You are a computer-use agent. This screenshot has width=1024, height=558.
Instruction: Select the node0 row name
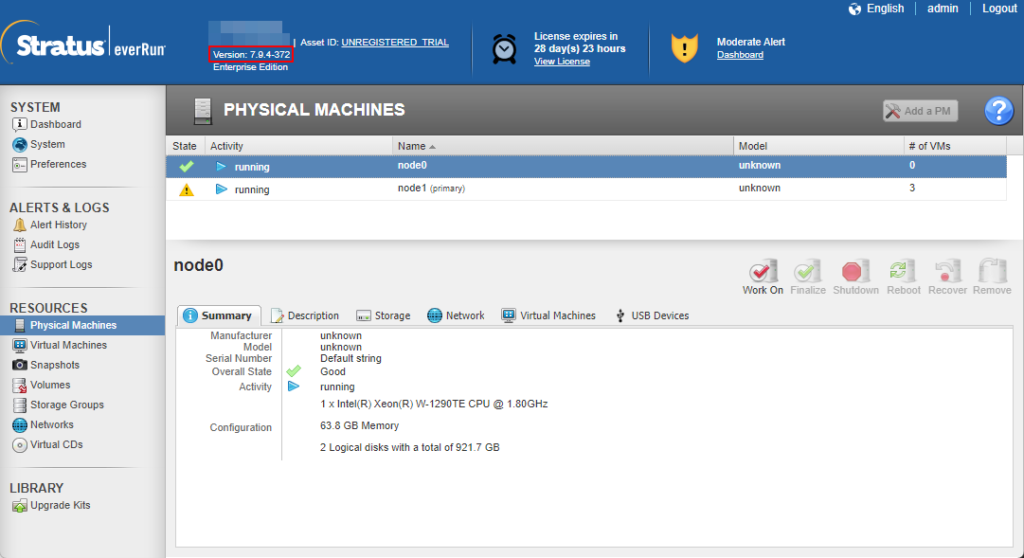(412, 165)
